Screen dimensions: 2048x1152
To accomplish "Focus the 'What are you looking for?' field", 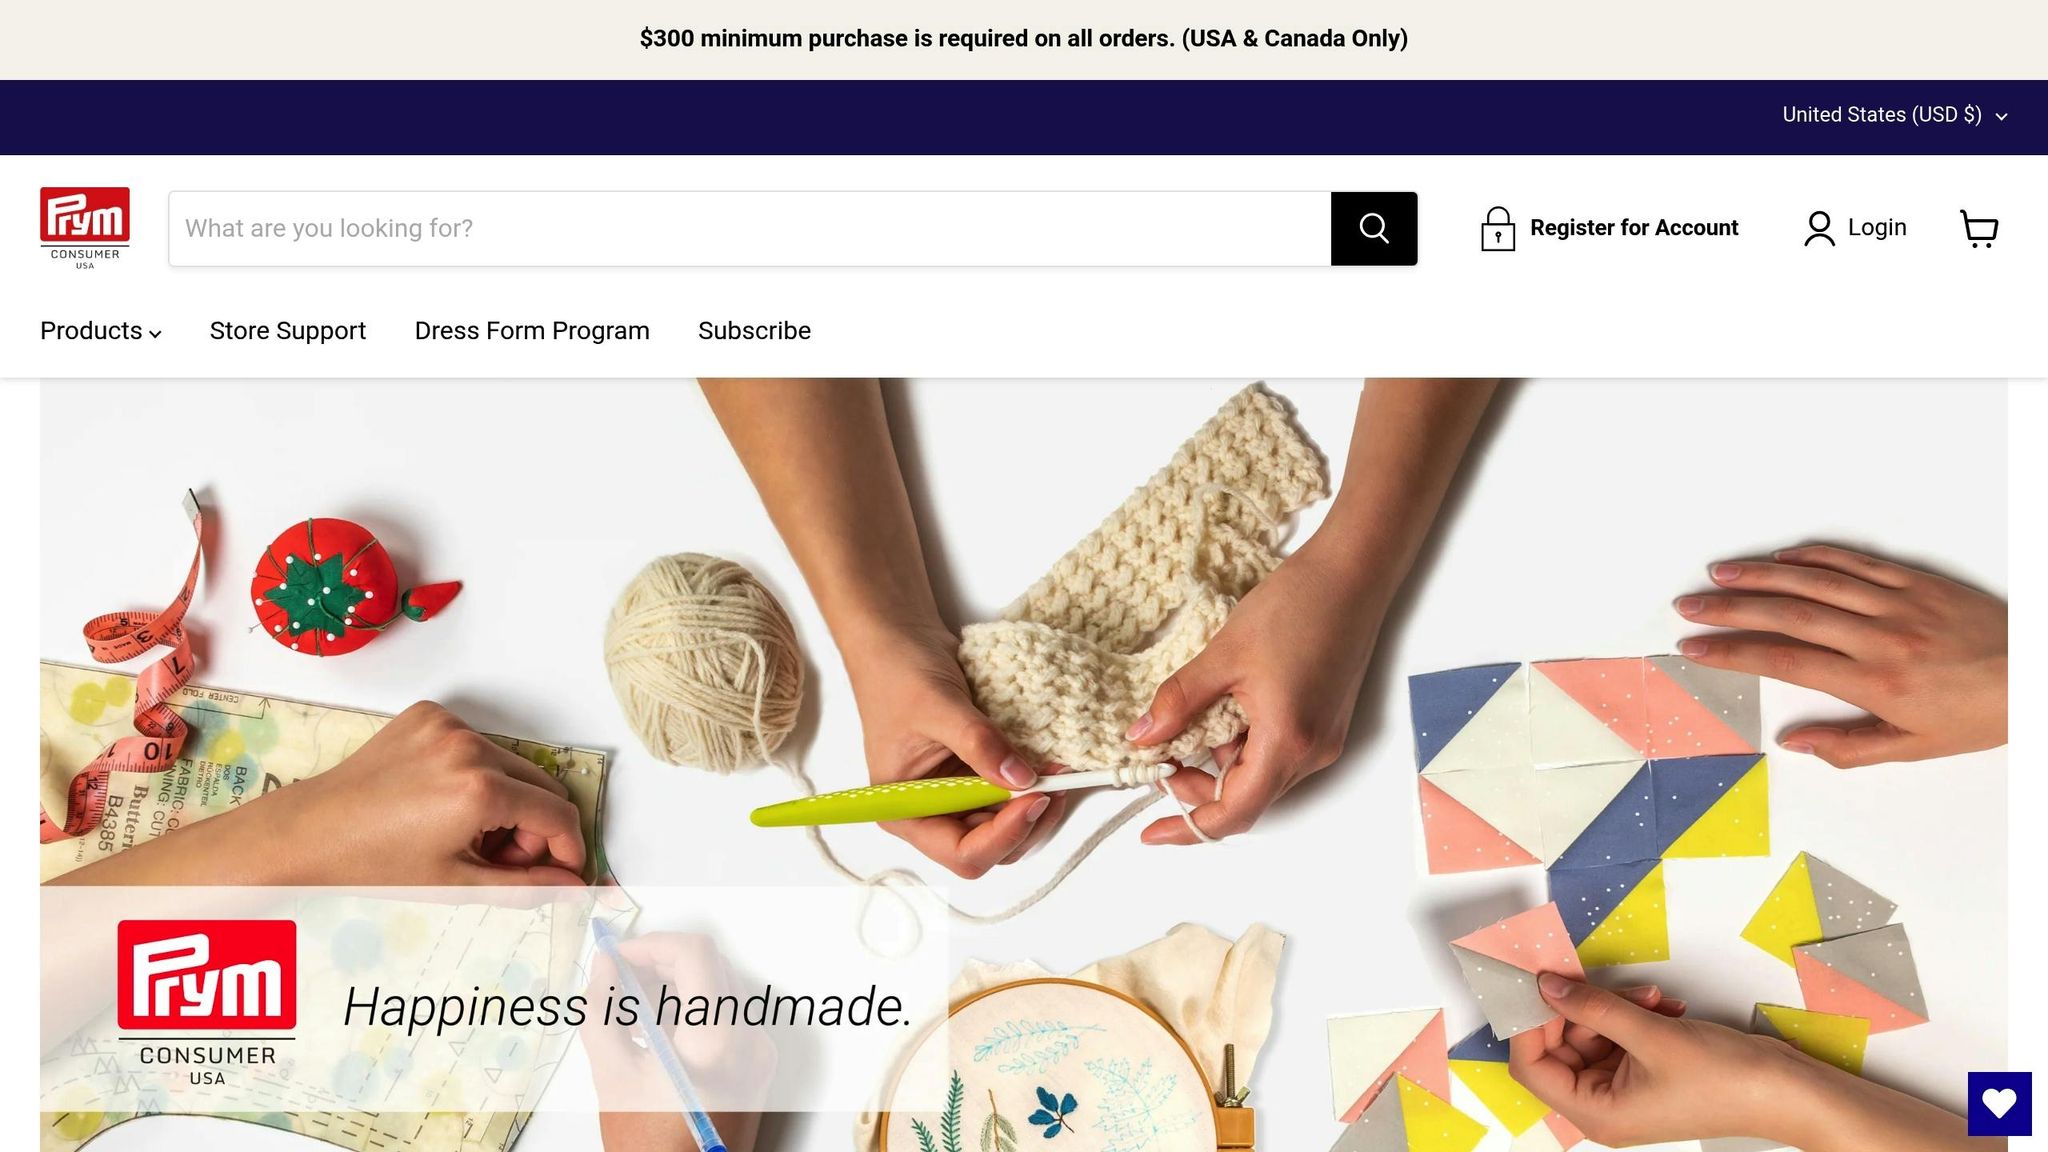I will (750, 229).
